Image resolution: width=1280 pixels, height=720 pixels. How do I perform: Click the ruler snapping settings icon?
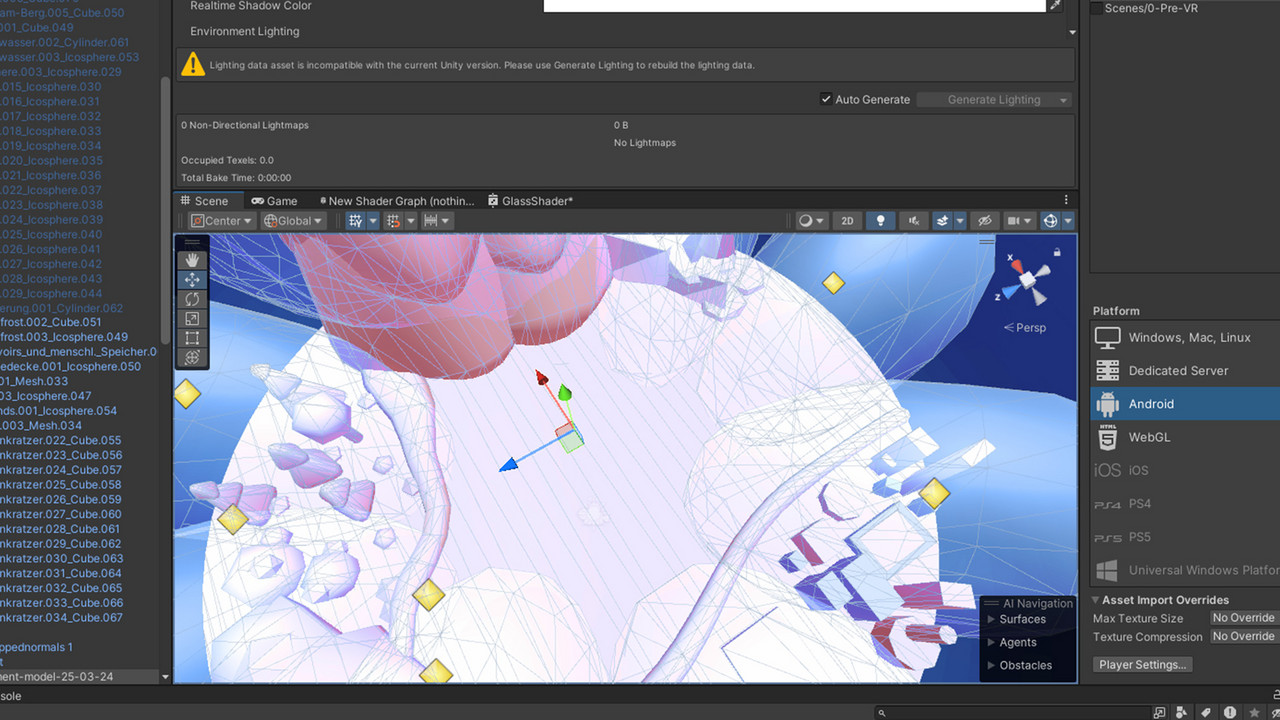pos(431,221)
